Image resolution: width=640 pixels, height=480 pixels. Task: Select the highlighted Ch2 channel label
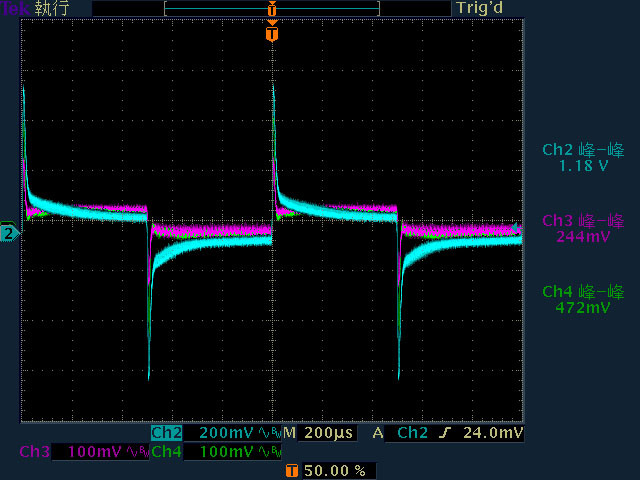(x=167, y=433)
